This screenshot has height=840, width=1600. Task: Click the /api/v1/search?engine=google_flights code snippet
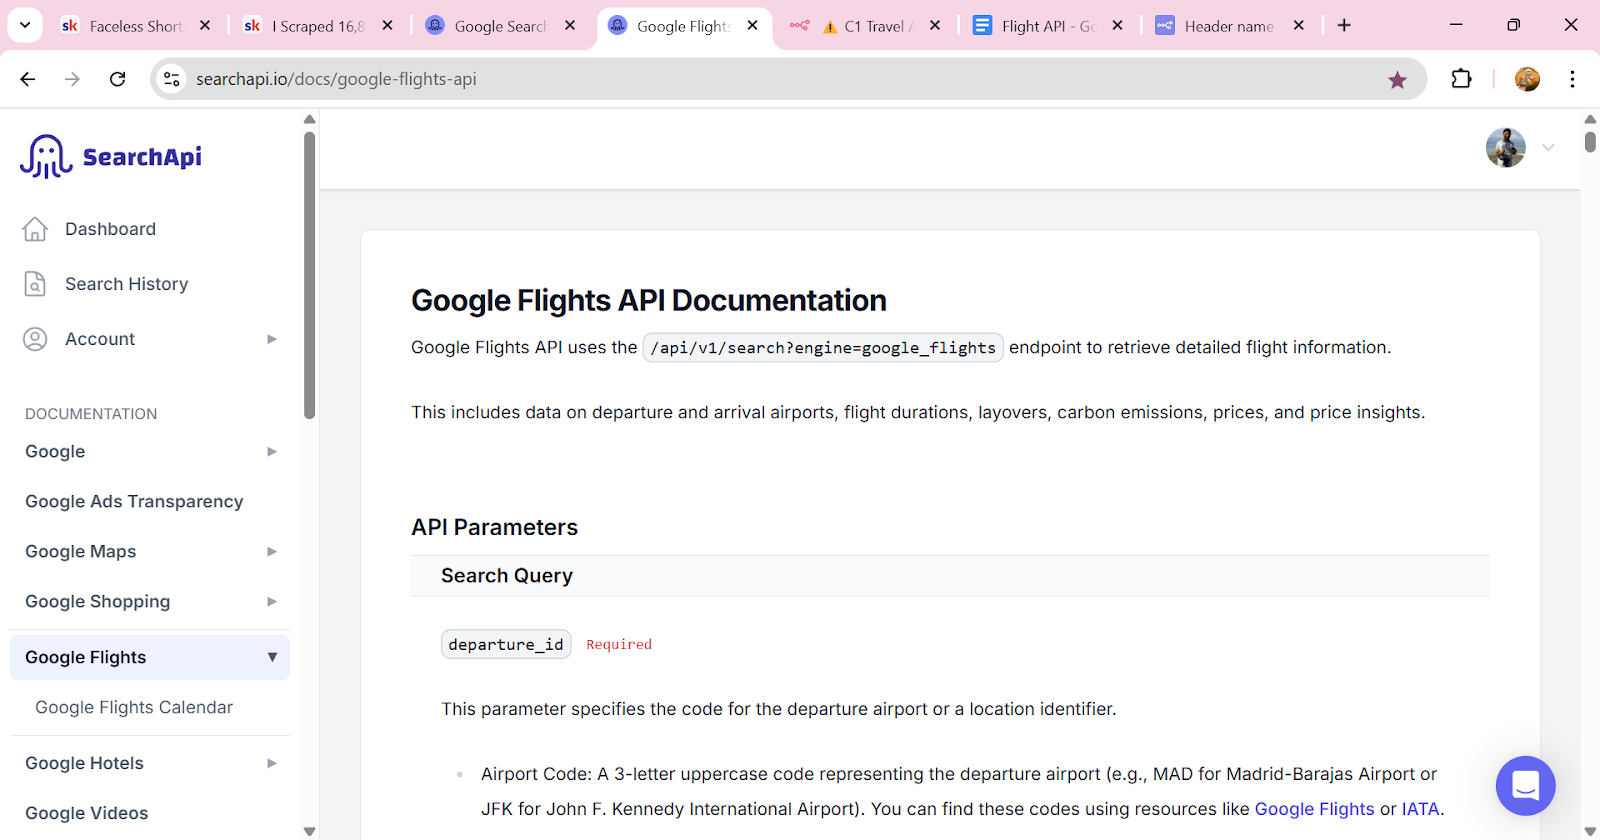[823, 347]
